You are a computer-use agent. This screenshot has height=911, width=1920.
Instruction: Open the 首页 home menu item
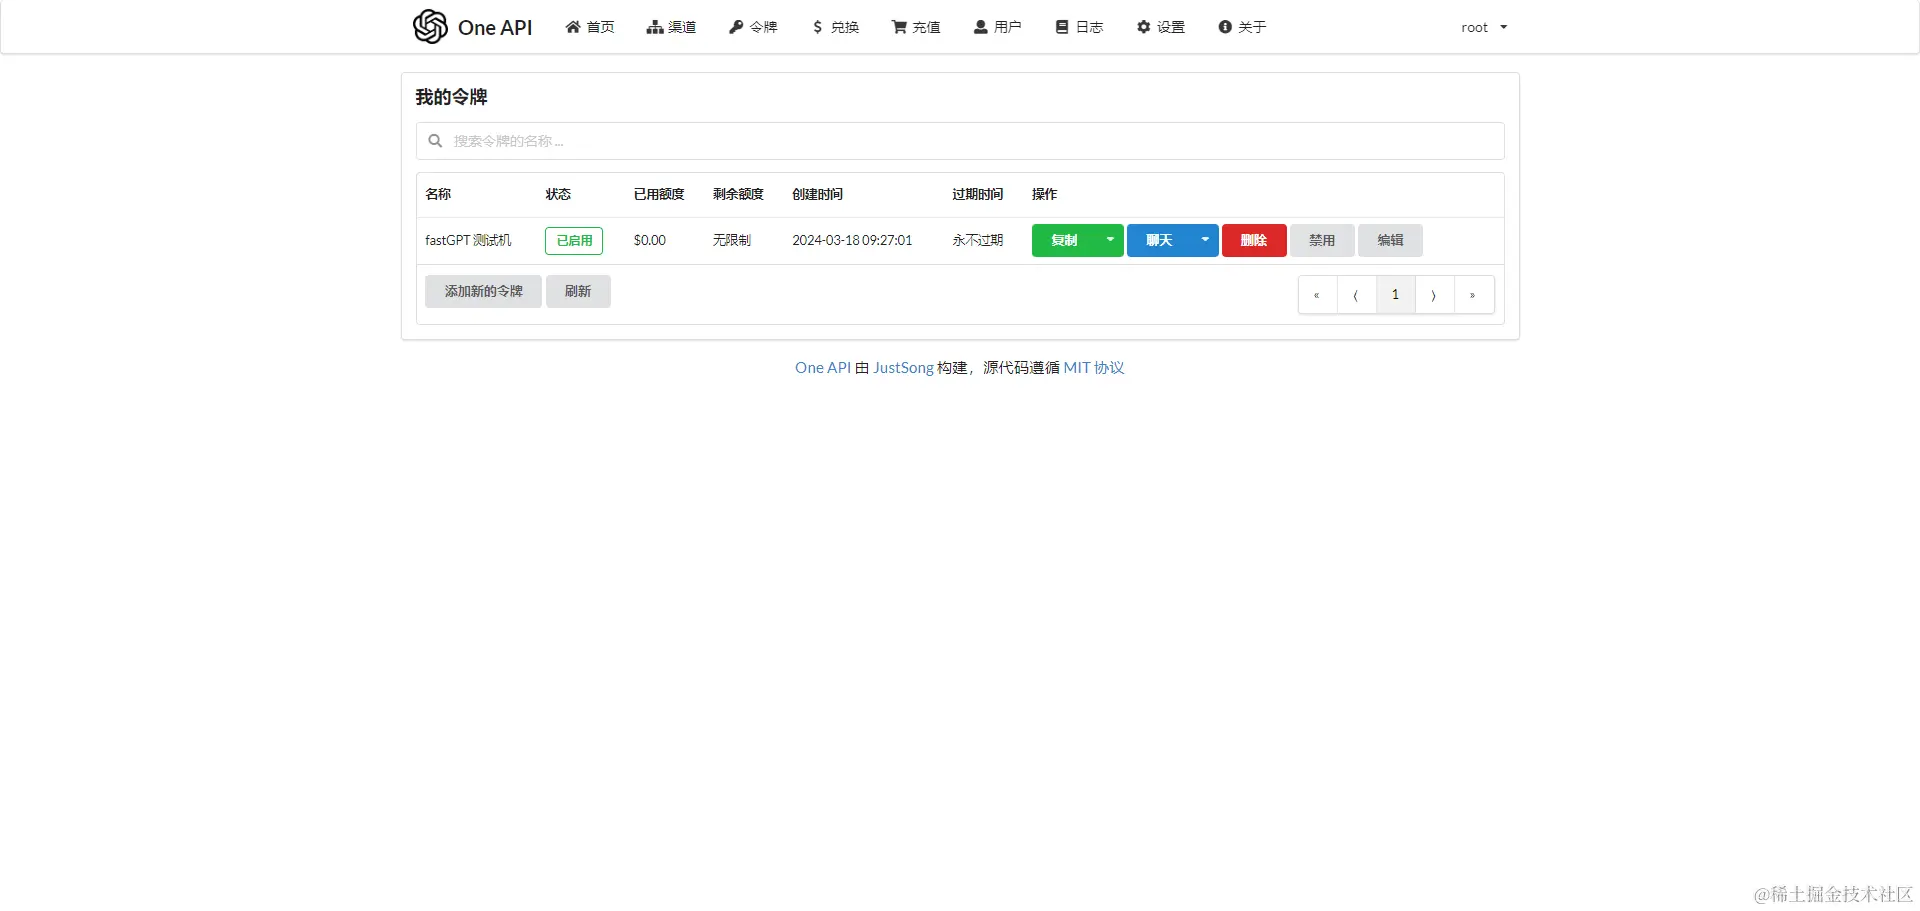coord(590,27)
